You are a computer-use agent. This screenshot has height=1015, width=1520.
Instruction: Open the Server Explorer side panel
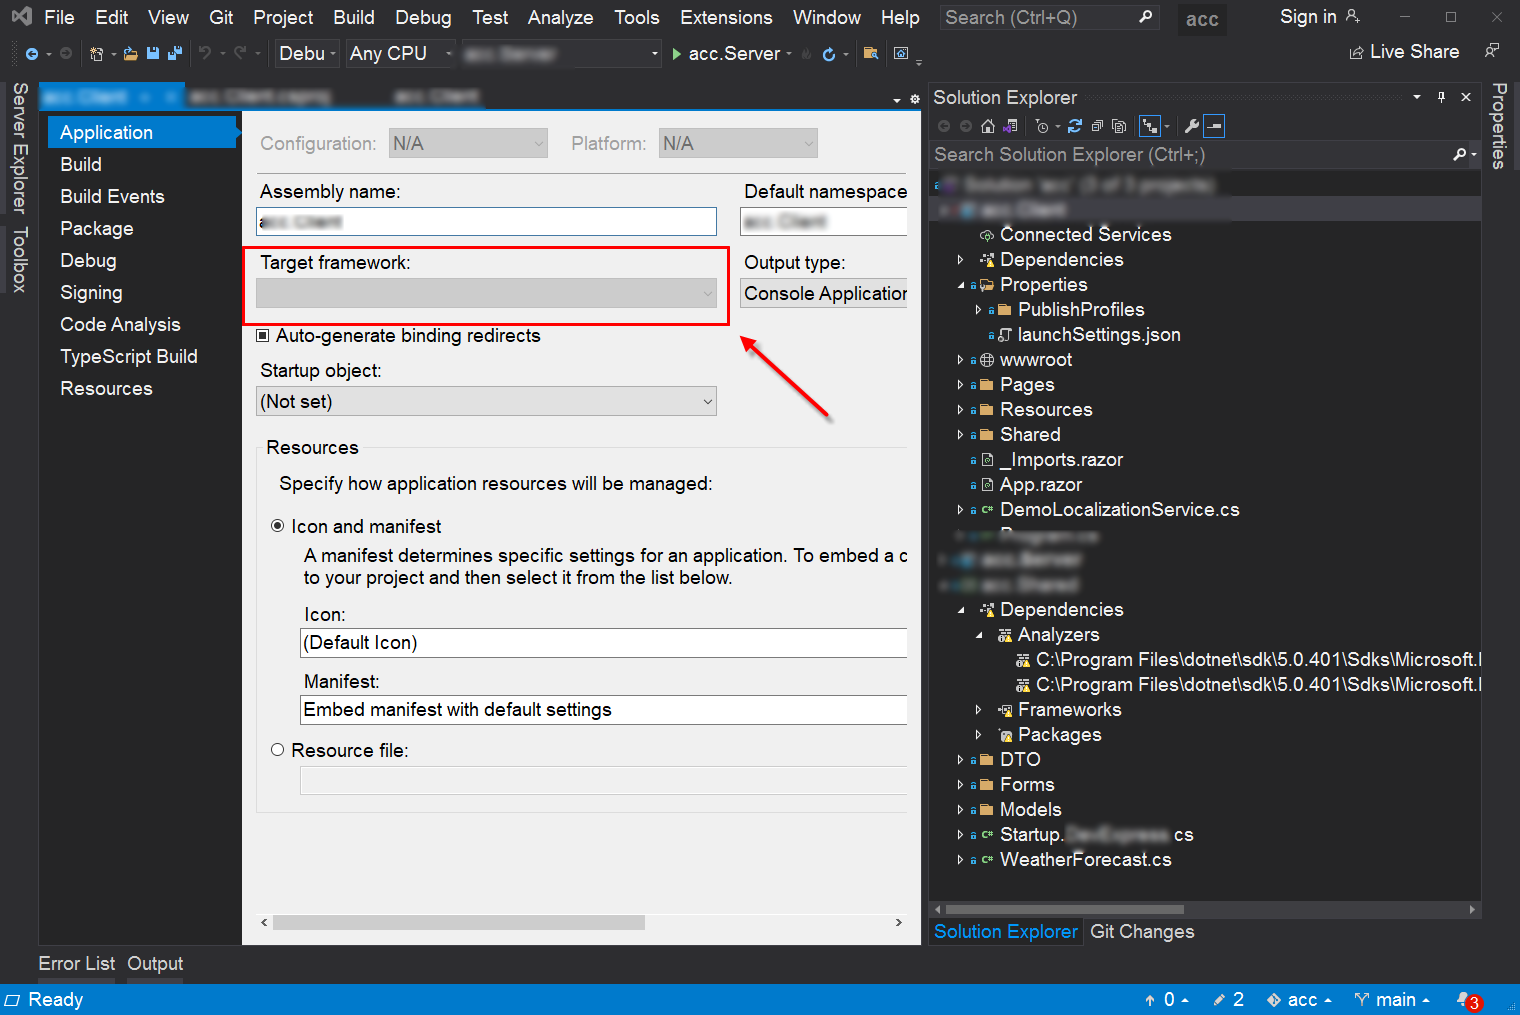click(19, 148)
